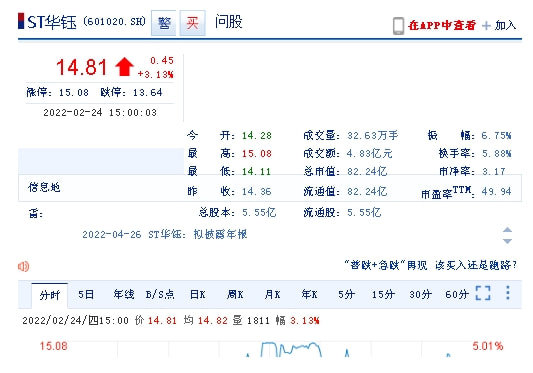Click the 成交量 value 32.63万手
The height and width of the screenshot is (373, 533).
[x=373, y=136]
